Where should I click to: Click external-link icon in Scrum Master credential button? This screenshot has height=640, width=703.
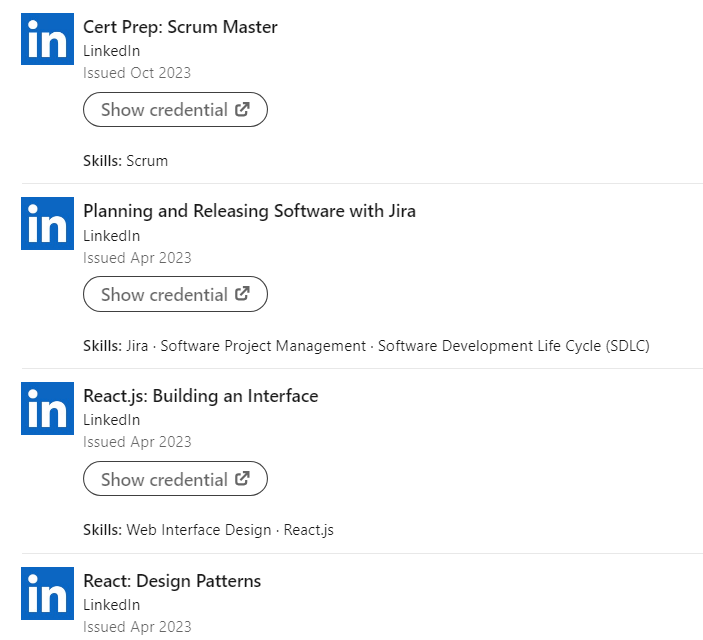(242, 109)
